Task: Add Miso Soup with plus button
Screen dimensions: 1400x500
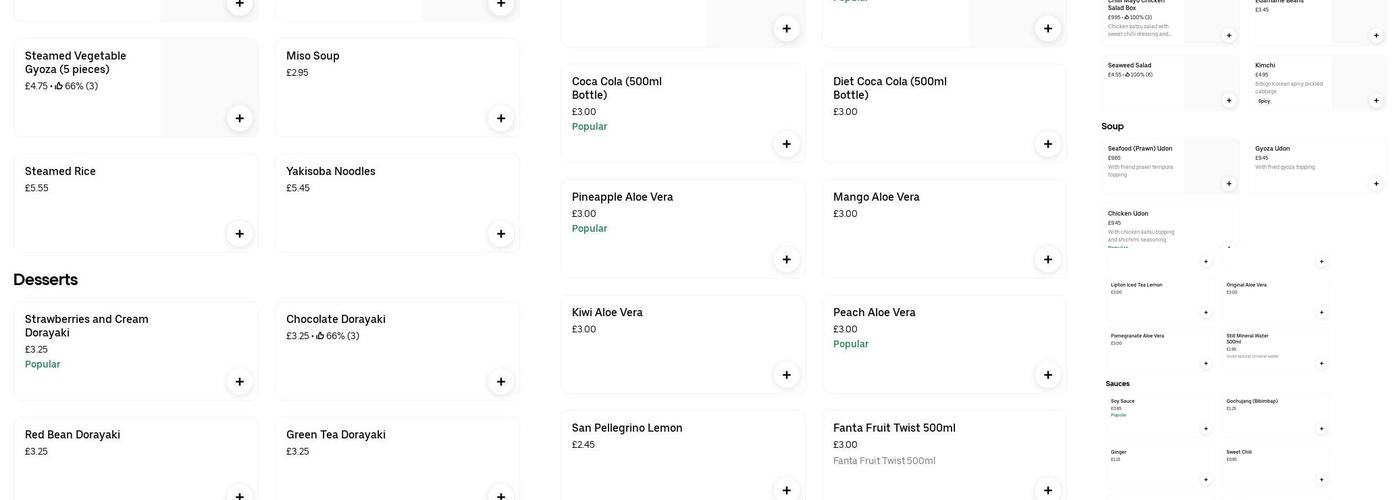Action: [501, 118]
